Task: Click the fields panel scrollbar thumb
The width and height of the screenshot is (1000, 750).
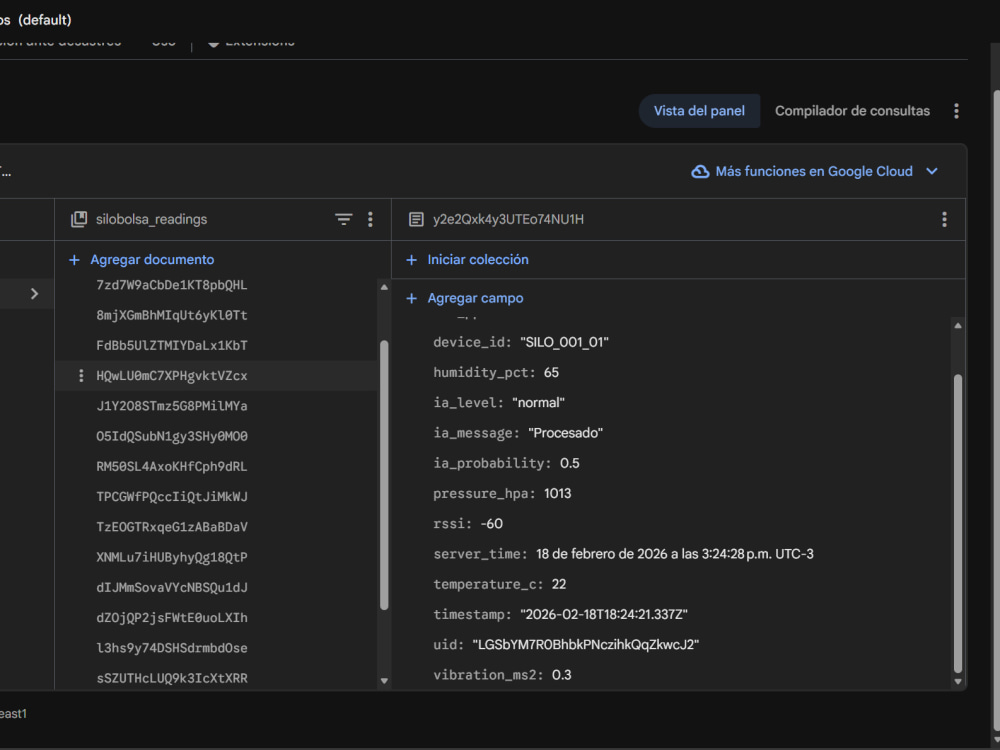Action: tap(957, 524)
